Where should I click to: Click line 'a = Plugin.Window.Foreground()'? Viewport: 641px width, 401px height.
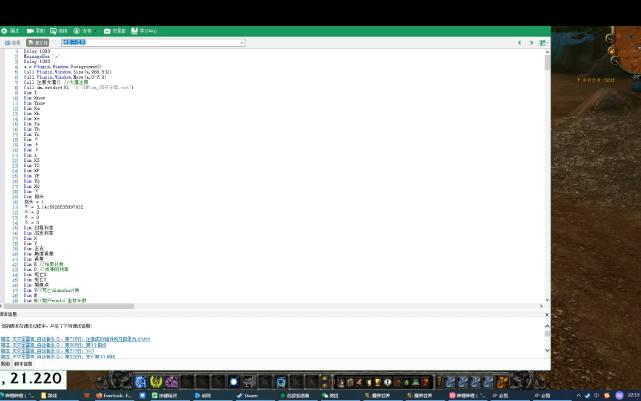click(62, 67)
